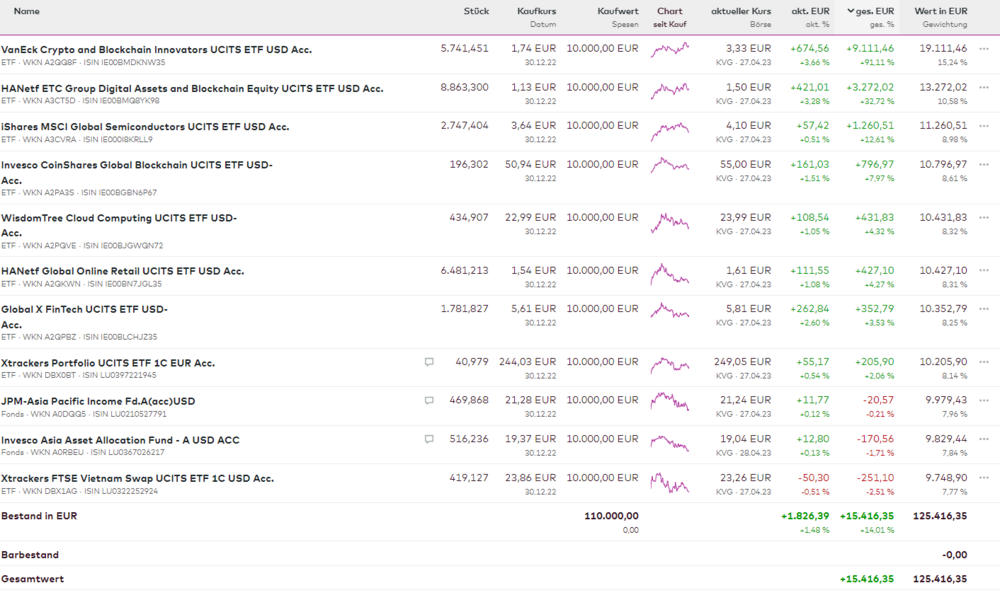
Task: Expand the options menu for HANetf ETC Group Digital Assets
Action: coord(984,88)
